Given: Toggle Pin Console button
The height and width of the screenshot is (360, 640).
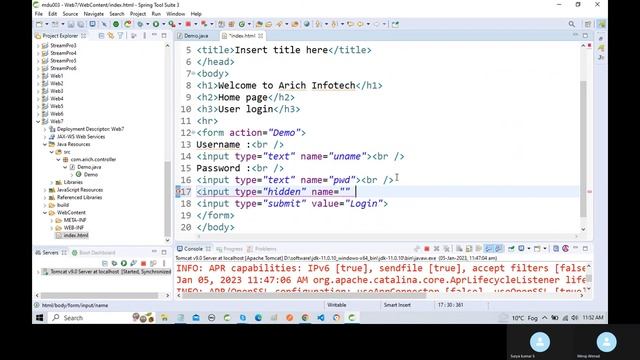Looking at the screenshot, I should (x=511, y=249).
